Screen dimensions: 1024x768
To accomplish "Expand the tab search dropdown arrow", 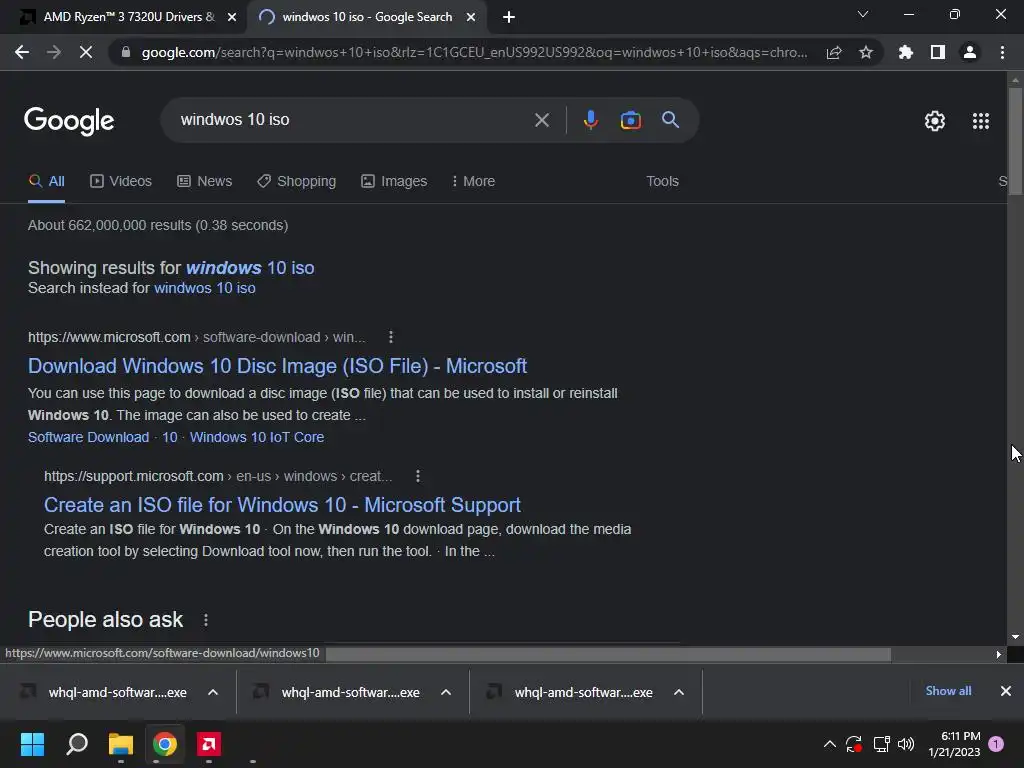I will (863, 14).
